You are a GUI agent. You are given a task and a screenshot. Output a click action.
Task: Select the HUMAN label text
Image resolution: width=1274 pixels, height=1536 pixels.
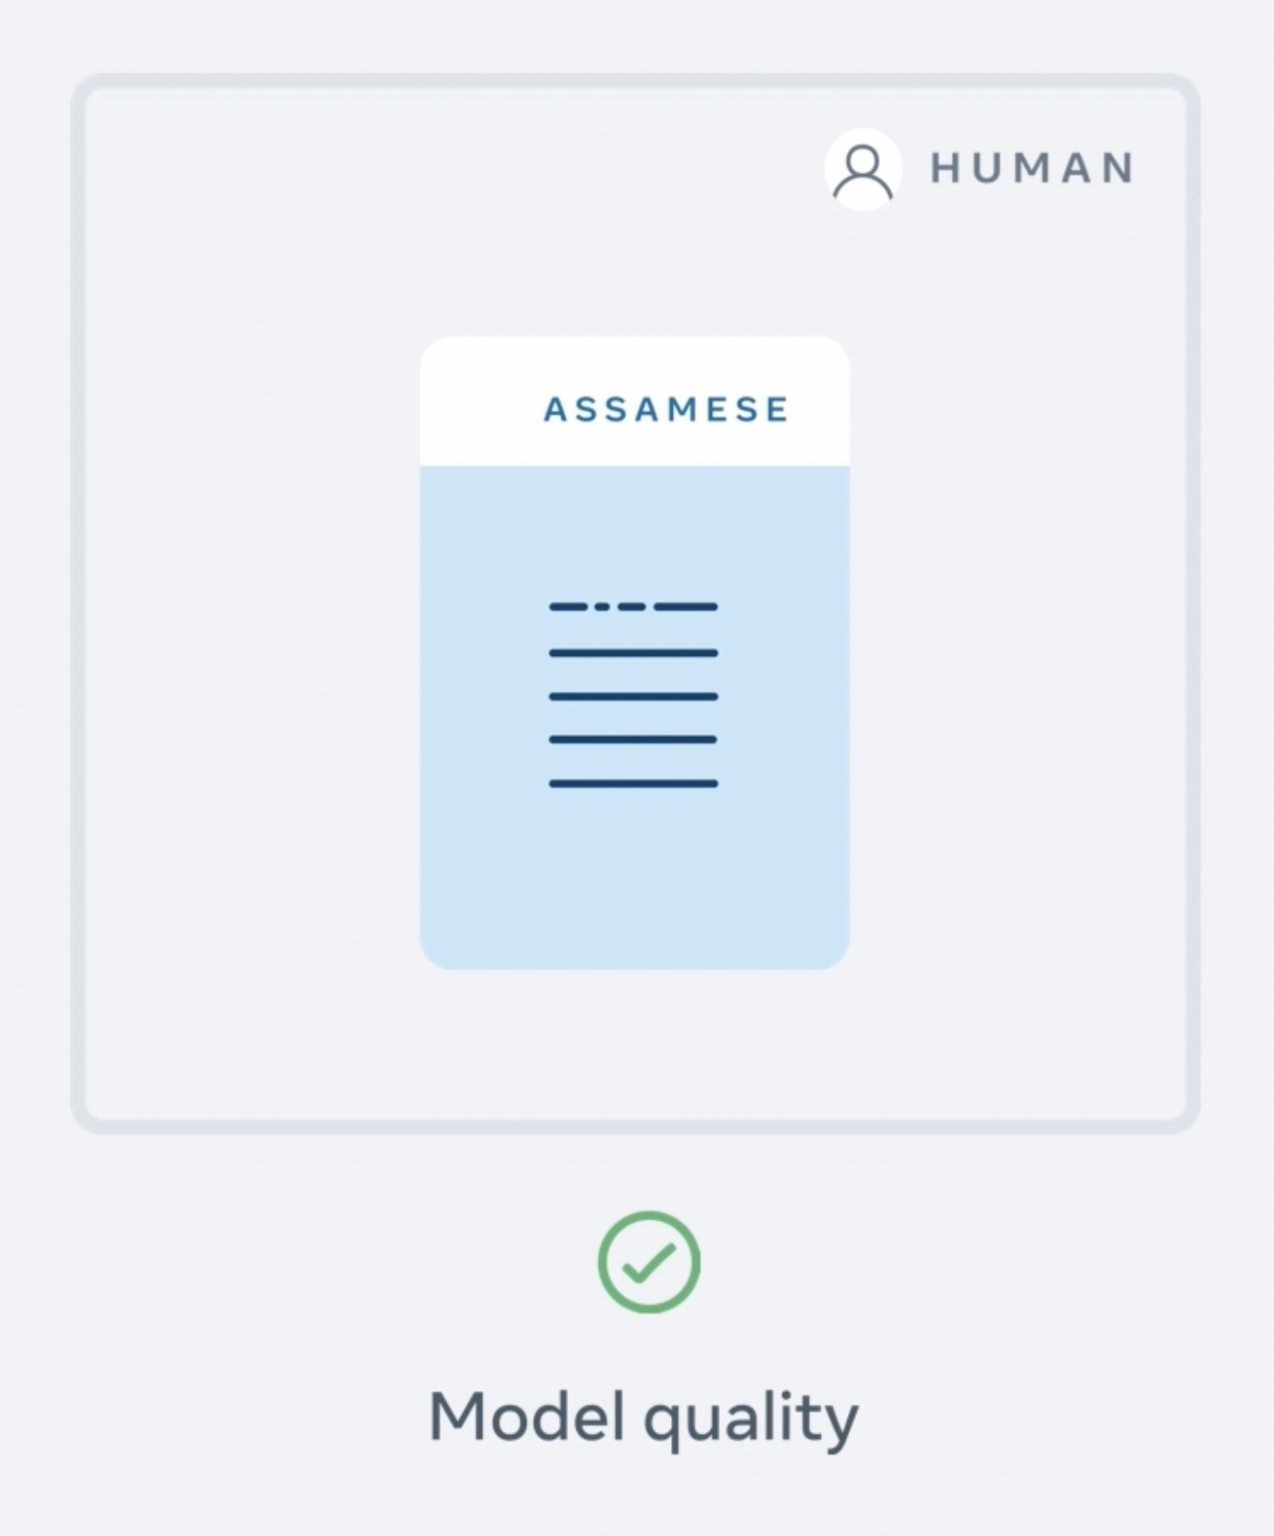click(x=1032, y=168)
